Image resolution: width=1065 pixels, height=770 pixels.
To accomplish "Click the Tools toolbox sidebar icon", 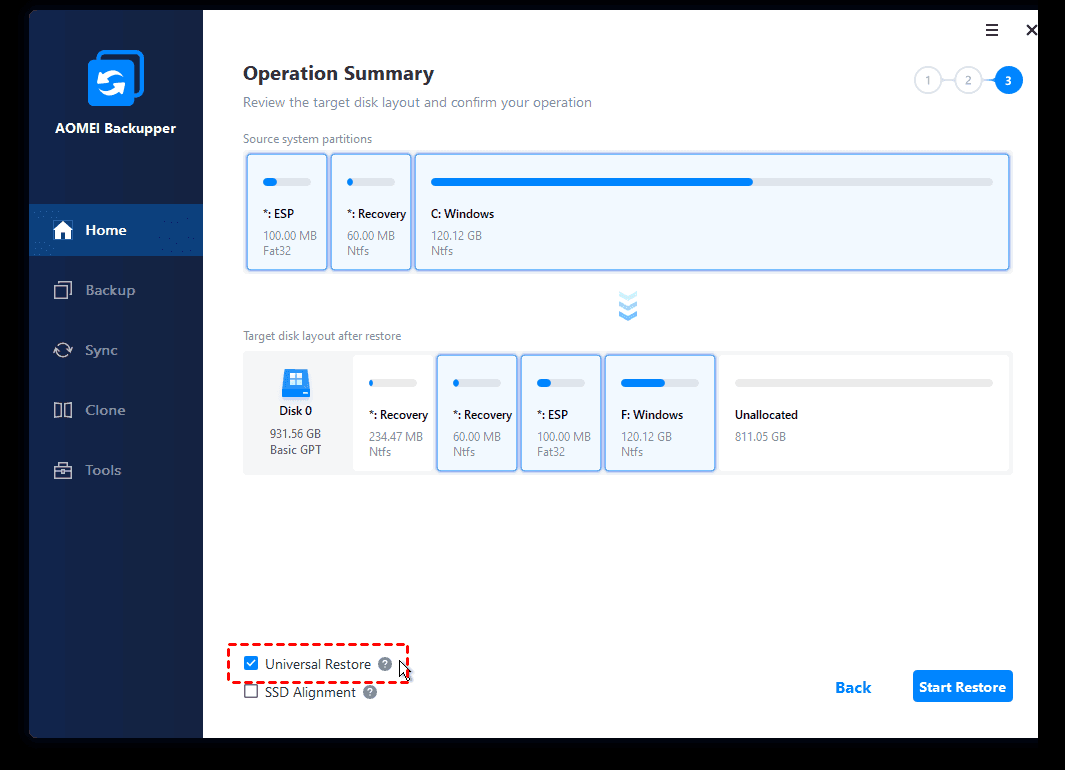I will pyautogui.click(x=63, y=470).
